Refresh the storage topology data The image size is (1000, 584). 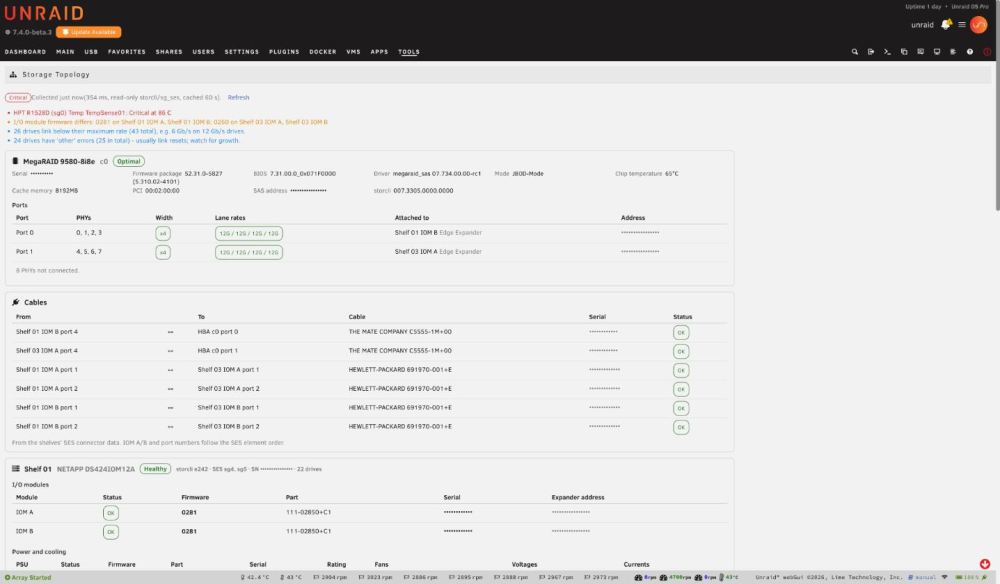click(239, 98)
